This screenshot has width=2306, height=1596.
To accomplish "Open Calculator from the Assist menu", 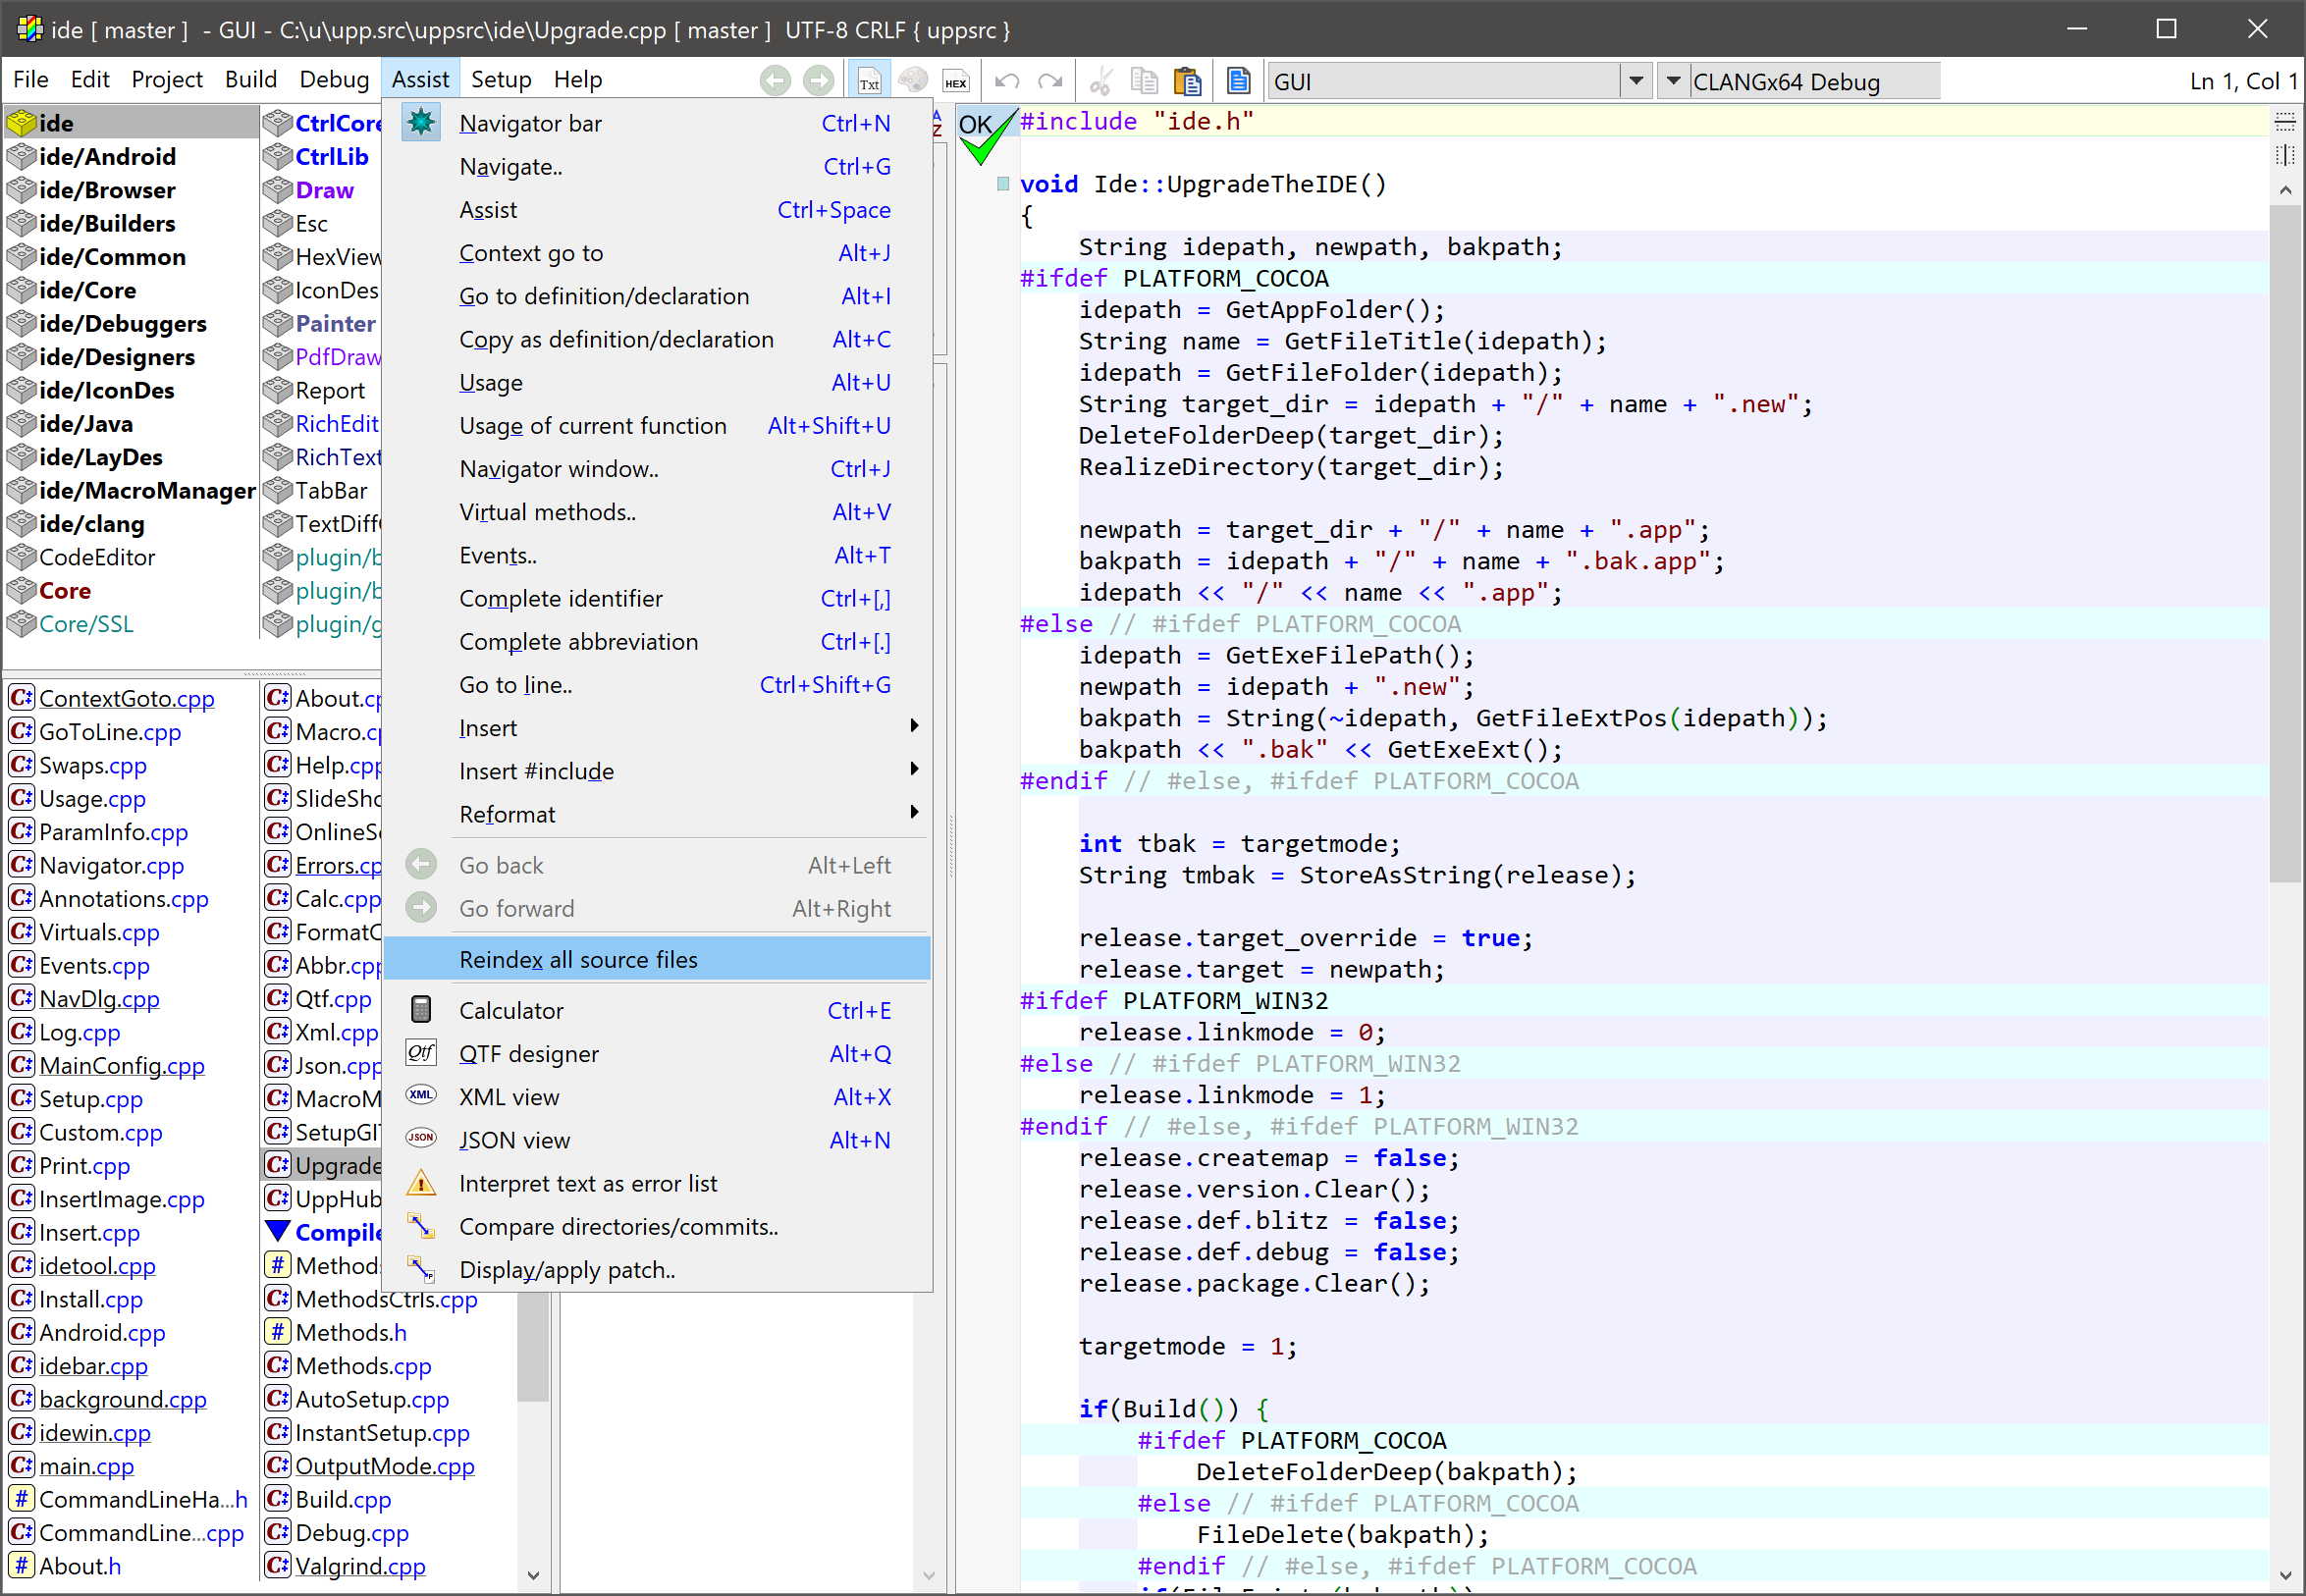I will pyautogui.click(x=511, y=1010).
